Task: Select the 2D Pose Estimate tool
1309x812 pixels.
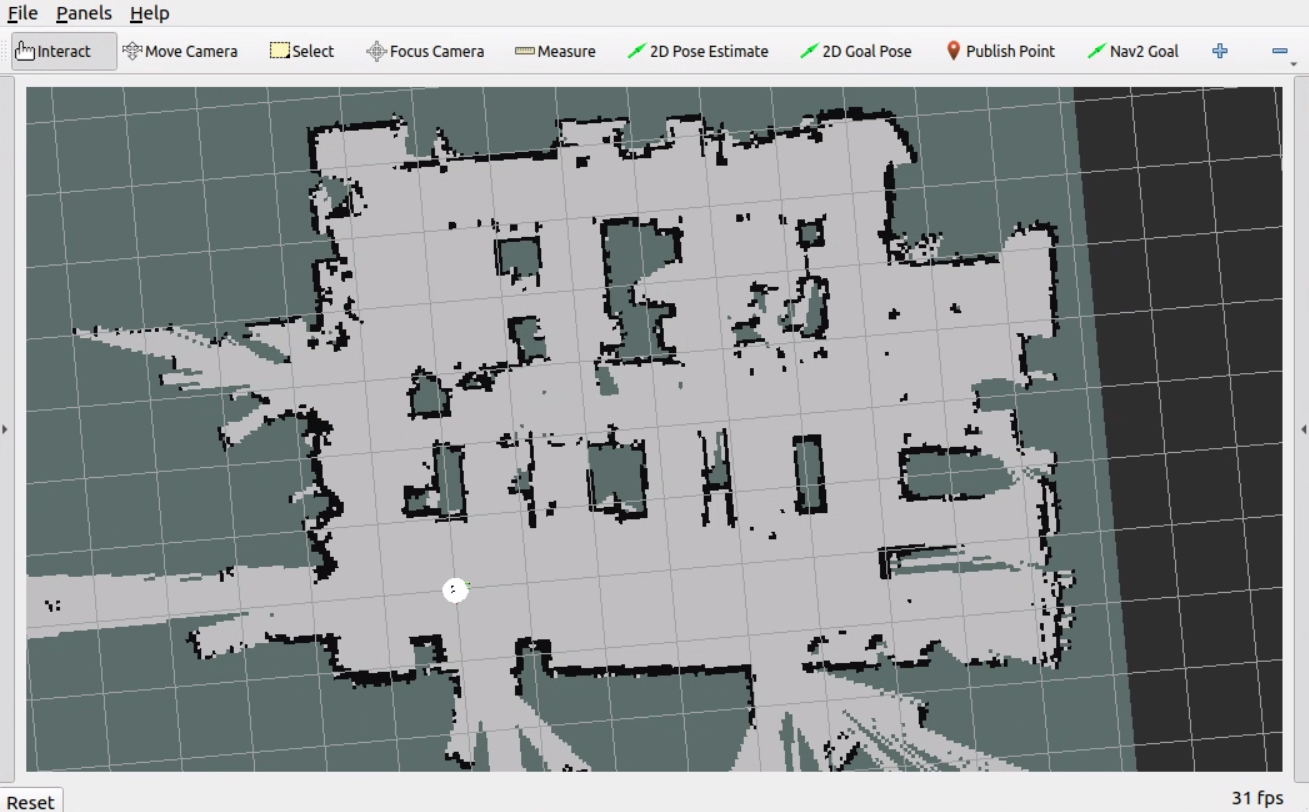Action: (x=698, y=50)
